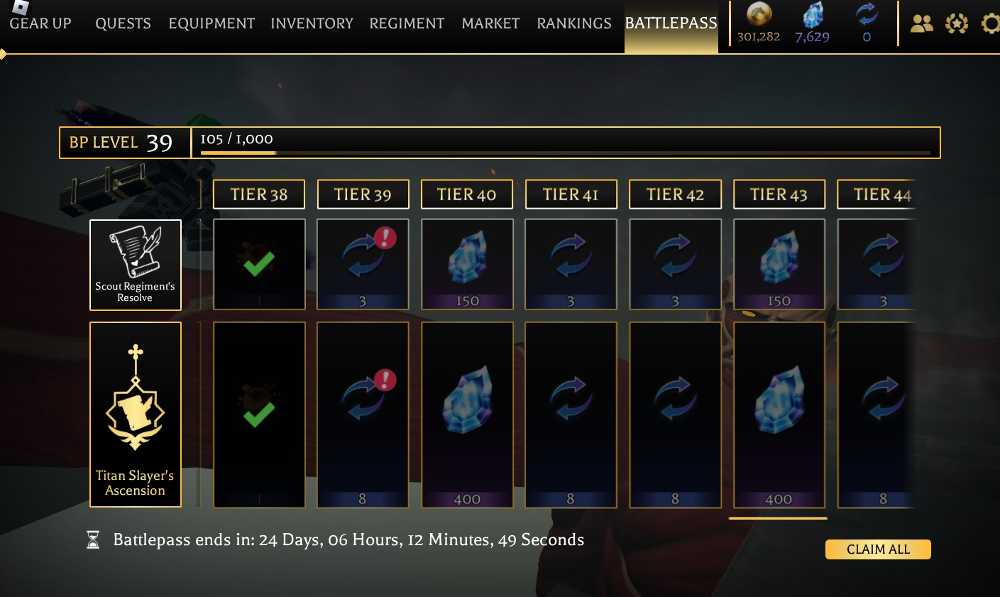
Task: Open the Regiment tab
Action: point(407,24)
